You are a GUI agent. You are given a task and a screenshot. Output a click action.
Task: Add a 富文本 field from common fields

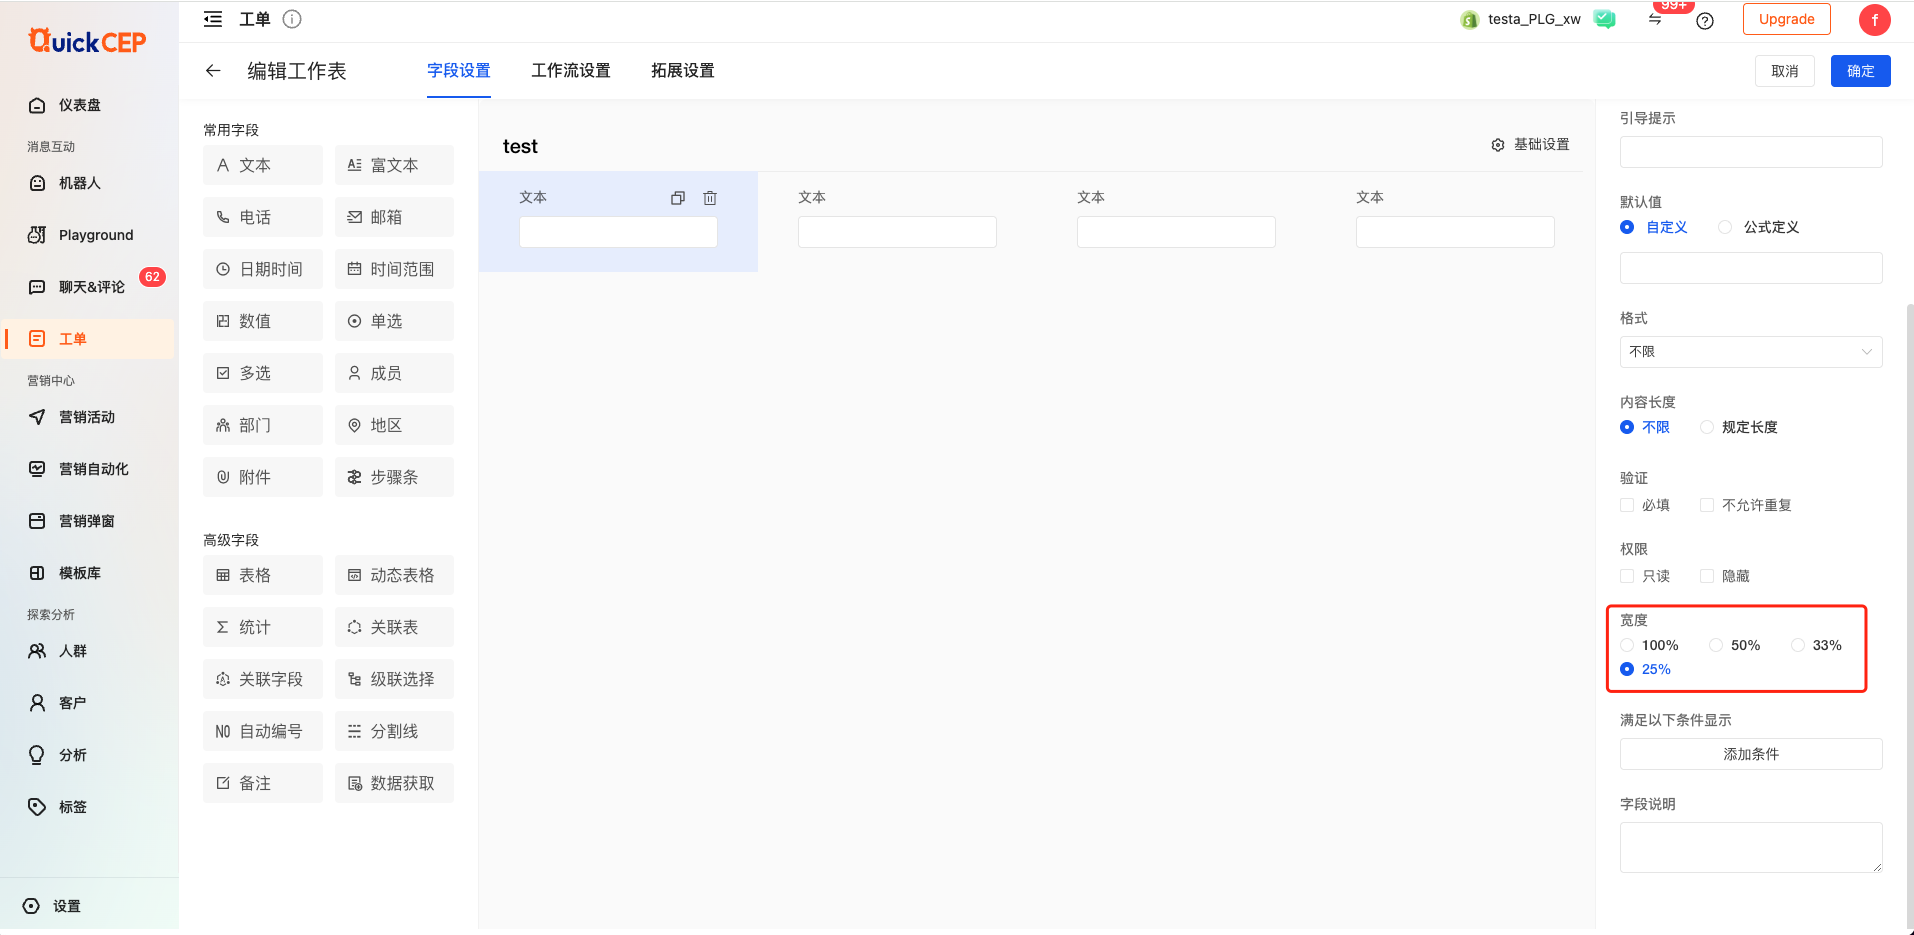pos(394,165)
